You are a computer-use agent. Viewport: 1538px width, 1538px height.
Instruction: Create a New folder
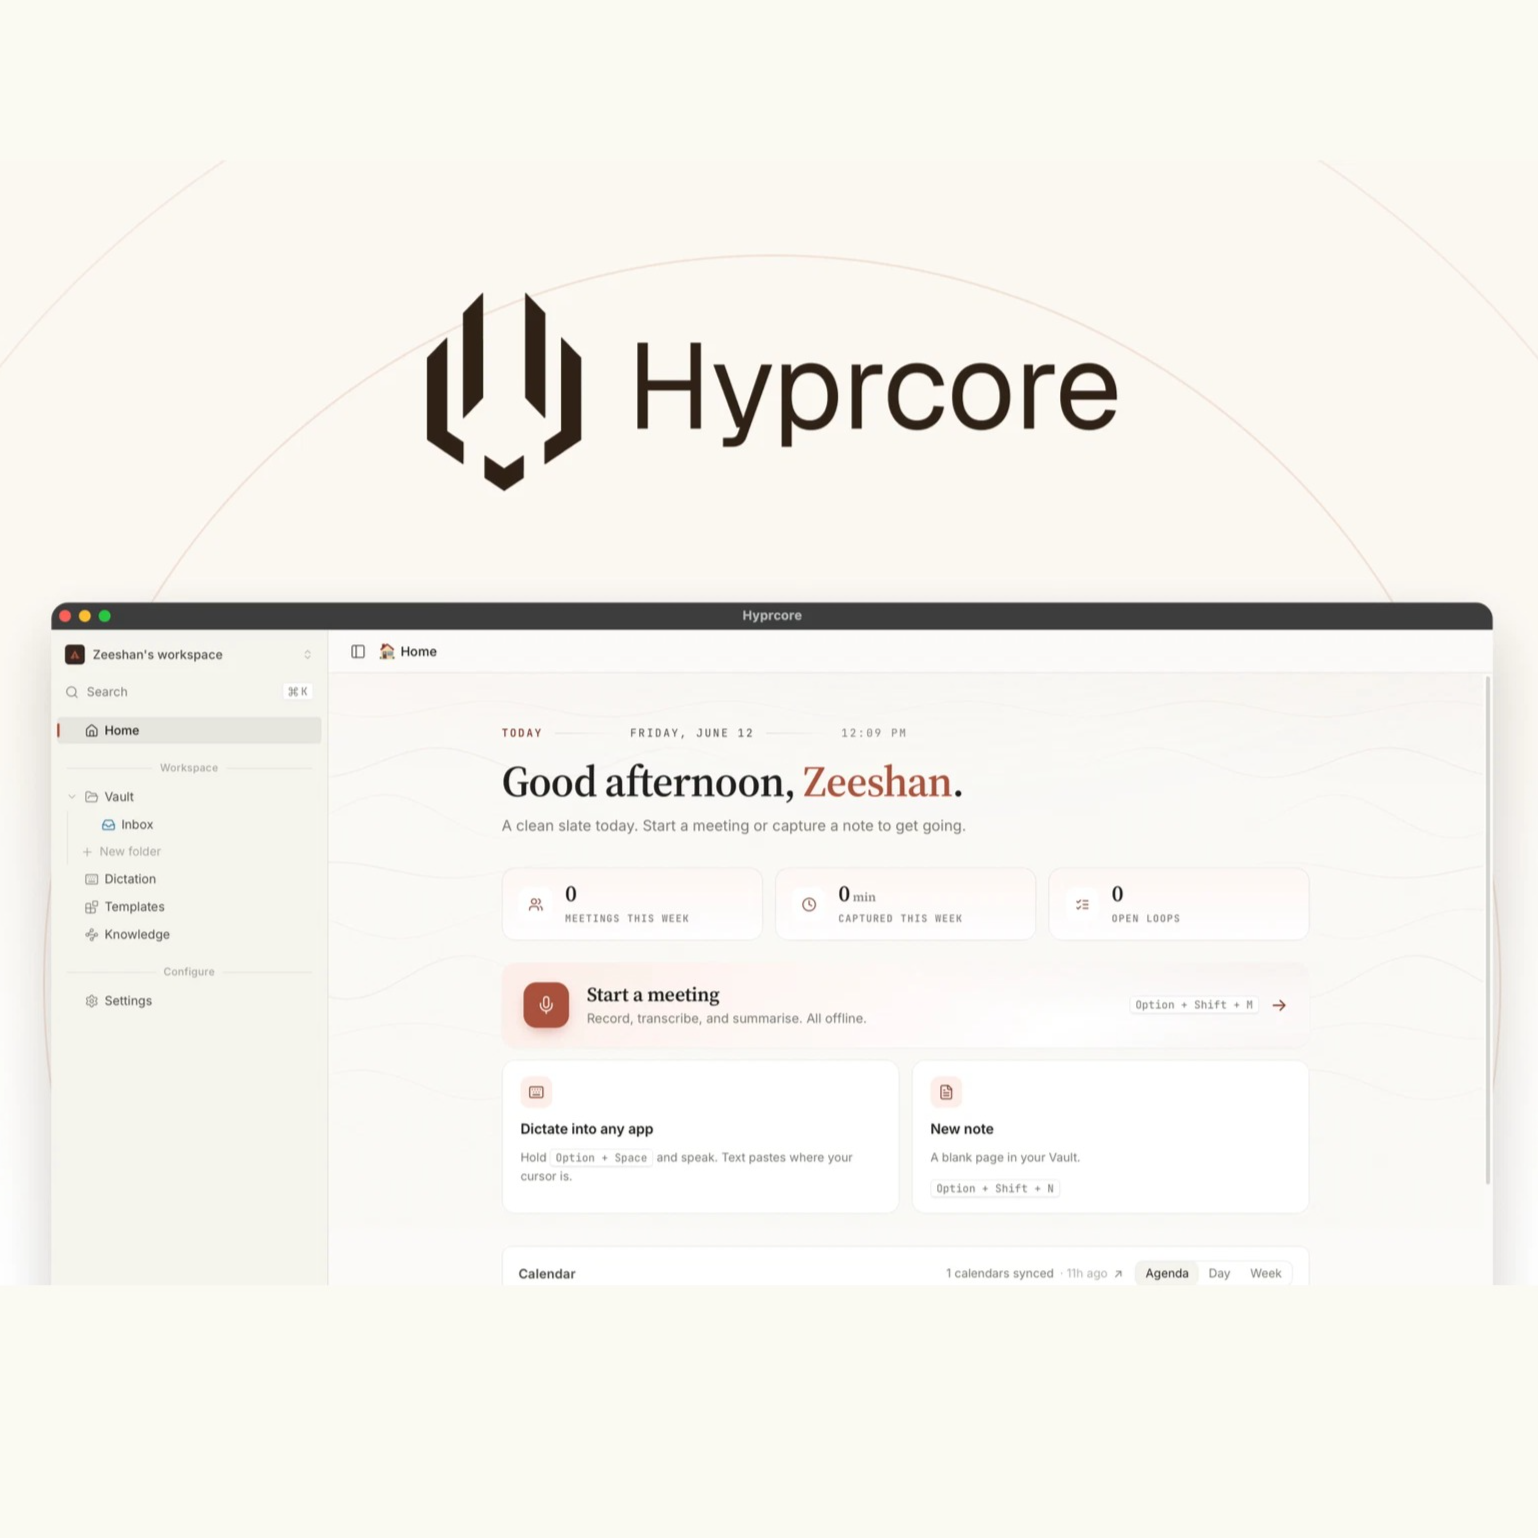coord(130,852)
